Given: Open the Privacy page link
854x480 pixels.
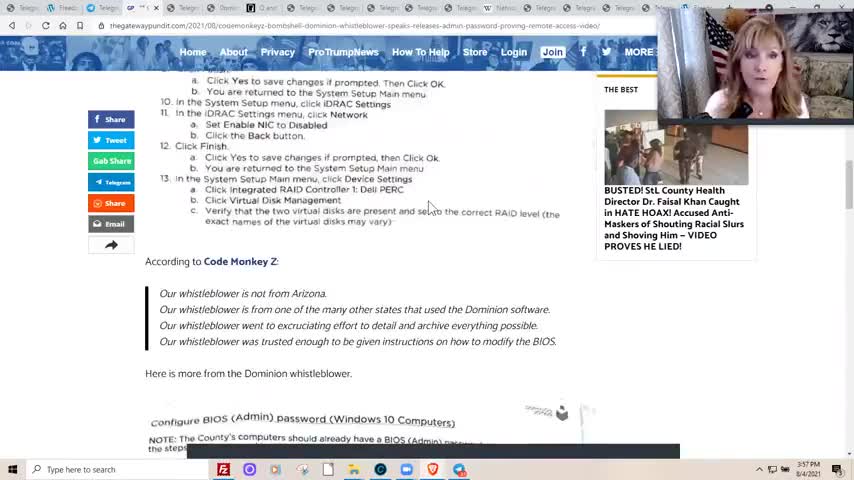Looking at the screenshot, I should click(x=277, y=52).
